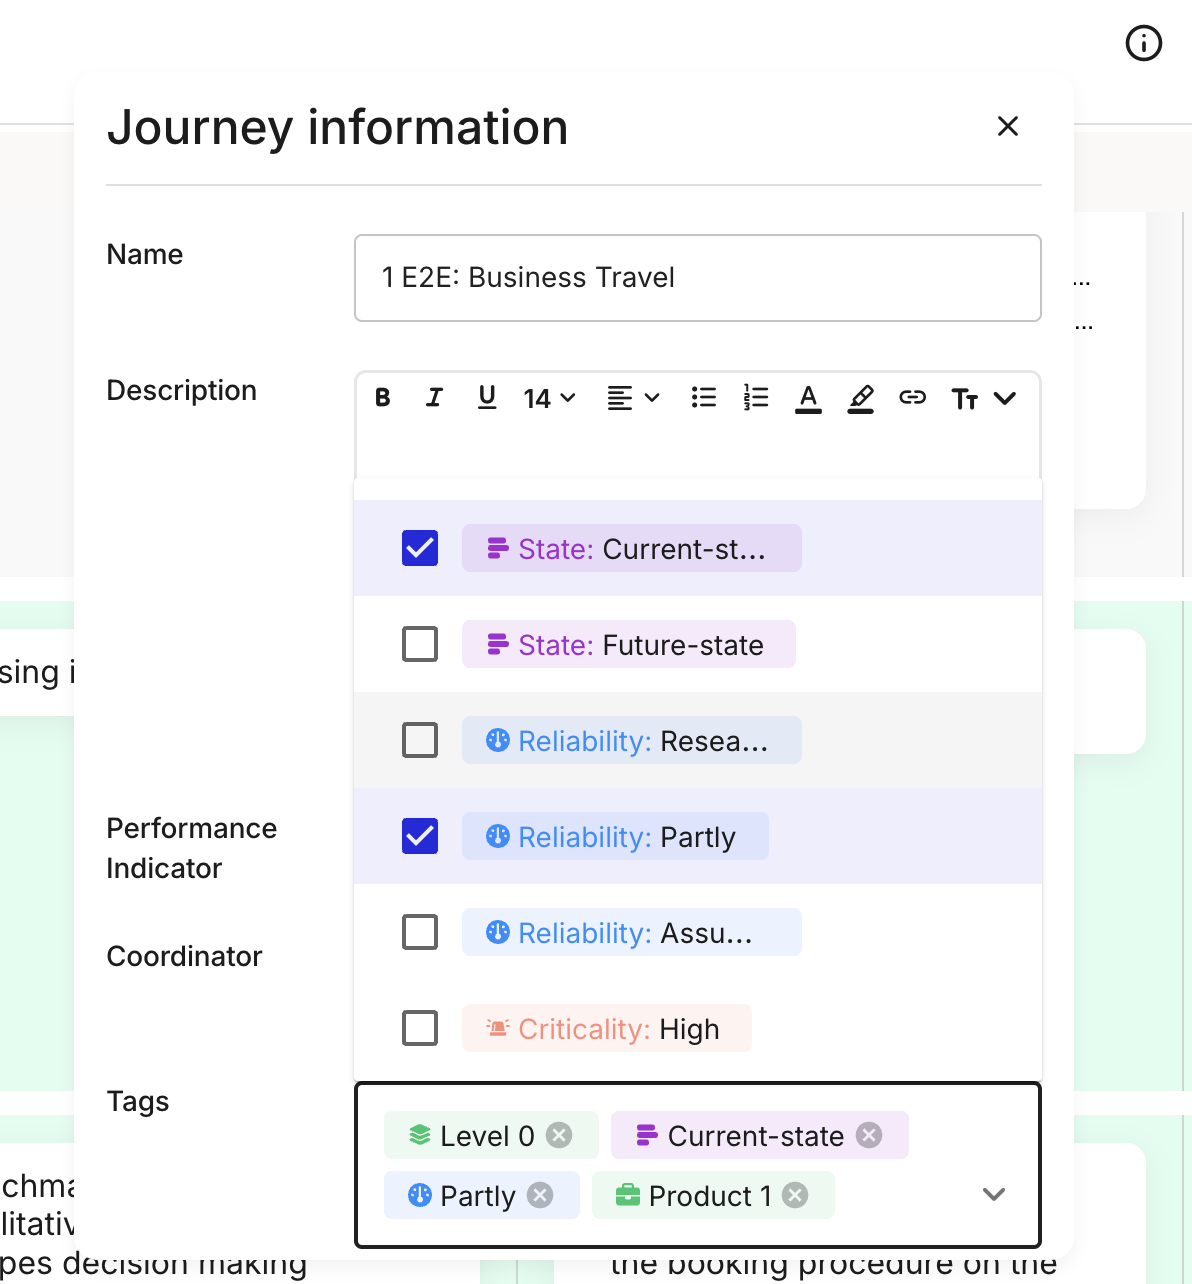Select the Reliability: Partly tag chip
Image resolution: width=1192 pixels, height=1284 pixels.
(615, 836)
